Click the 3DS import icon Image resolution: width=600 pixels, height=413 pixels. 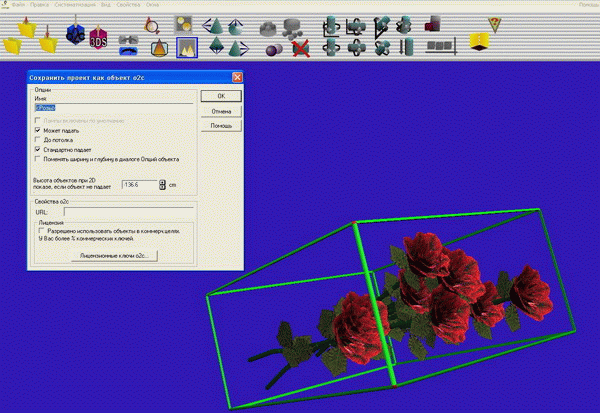98,41
